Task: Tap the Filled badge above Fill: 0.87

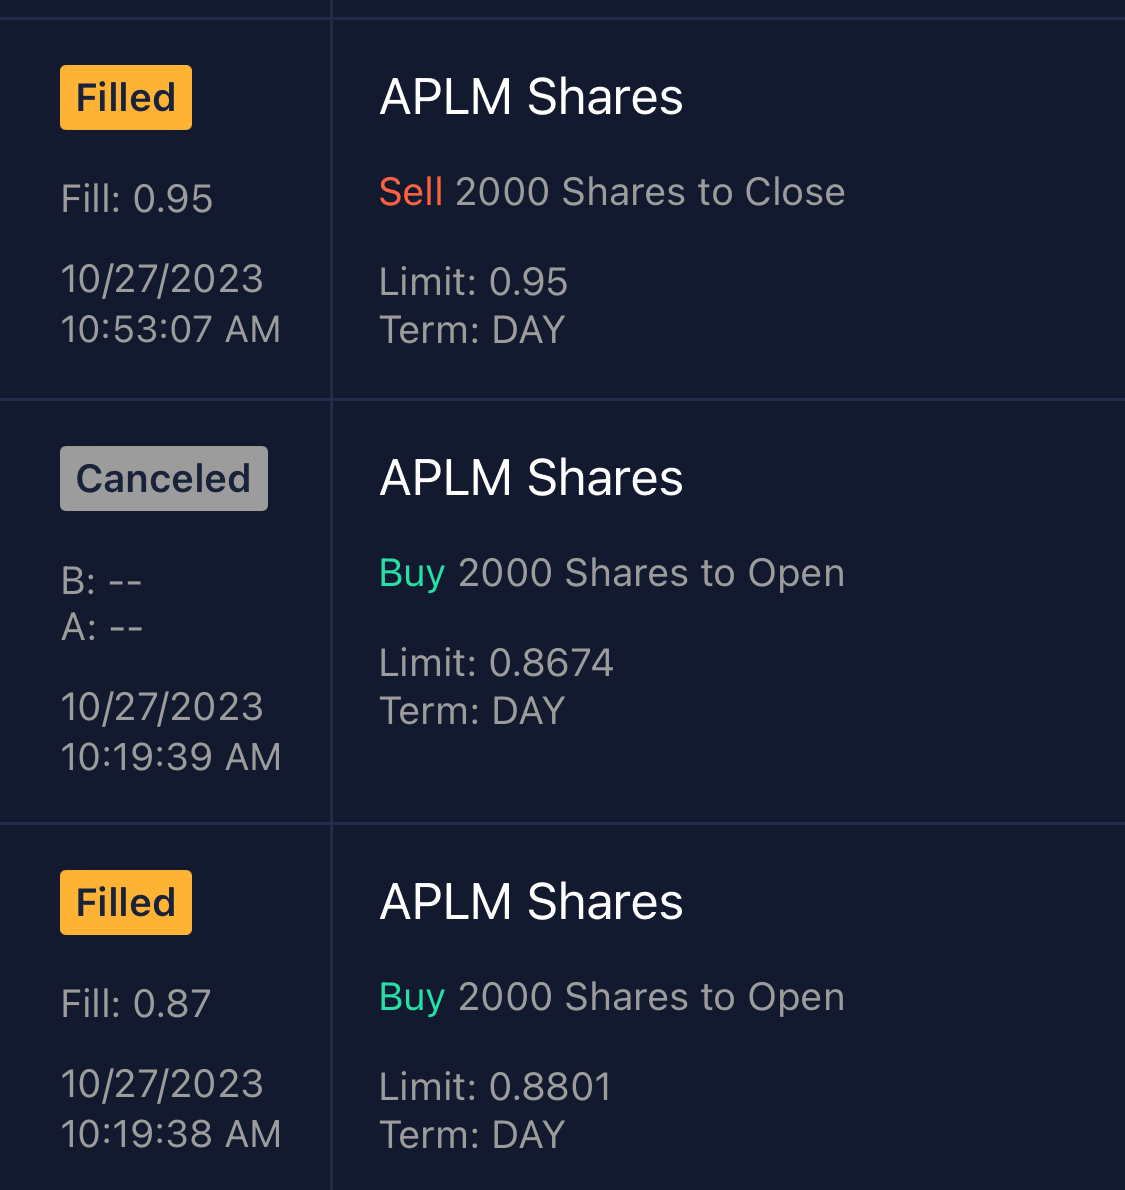Action: tap(126, 903)
